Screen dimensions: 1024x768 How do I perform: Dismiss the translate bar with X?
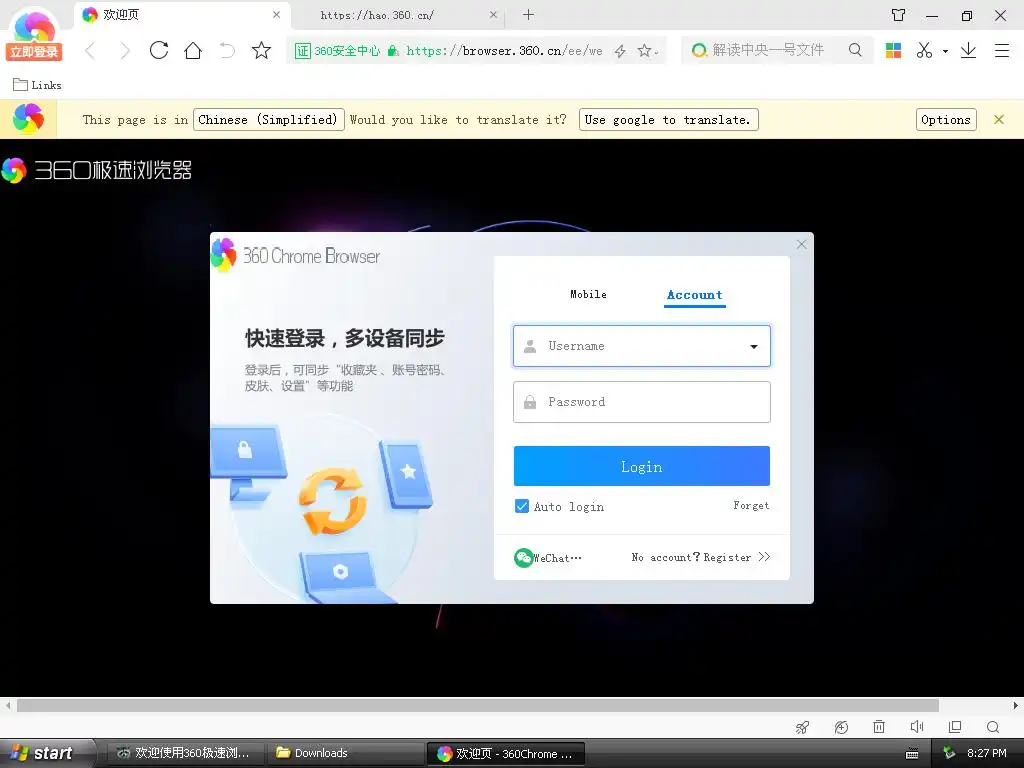click(x=999, y=120)
